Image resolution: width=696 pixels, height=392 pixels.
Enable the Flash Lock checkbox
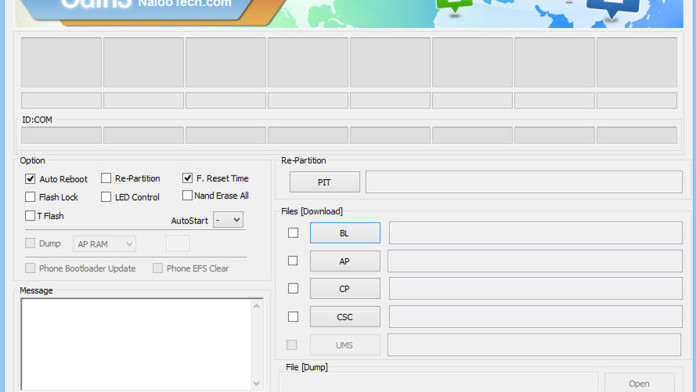[x=30, y=197]
